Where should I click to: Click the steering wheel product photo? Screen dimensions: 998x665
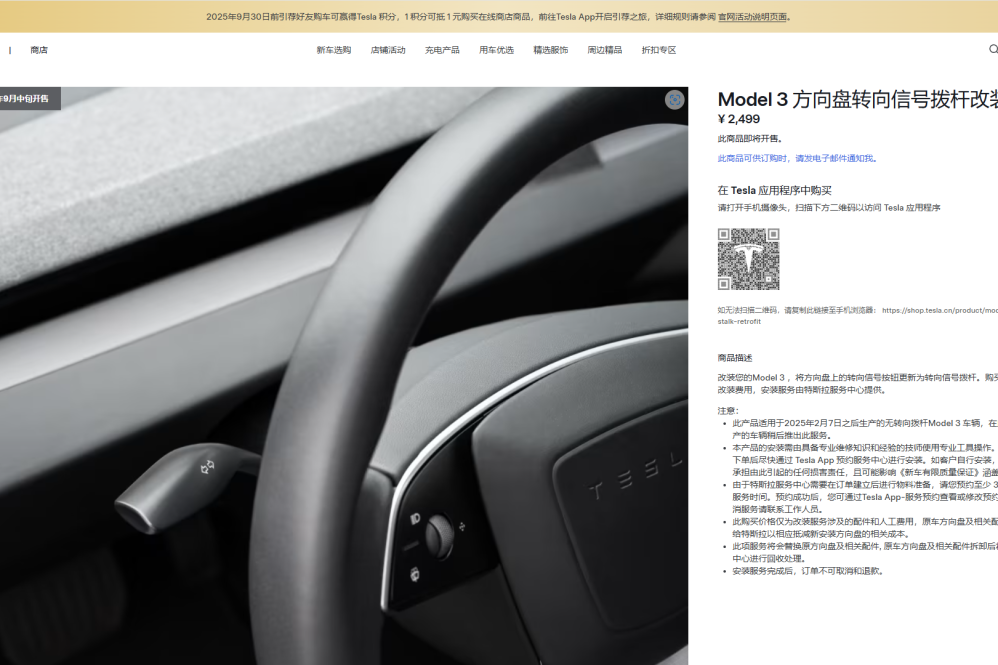344,380
